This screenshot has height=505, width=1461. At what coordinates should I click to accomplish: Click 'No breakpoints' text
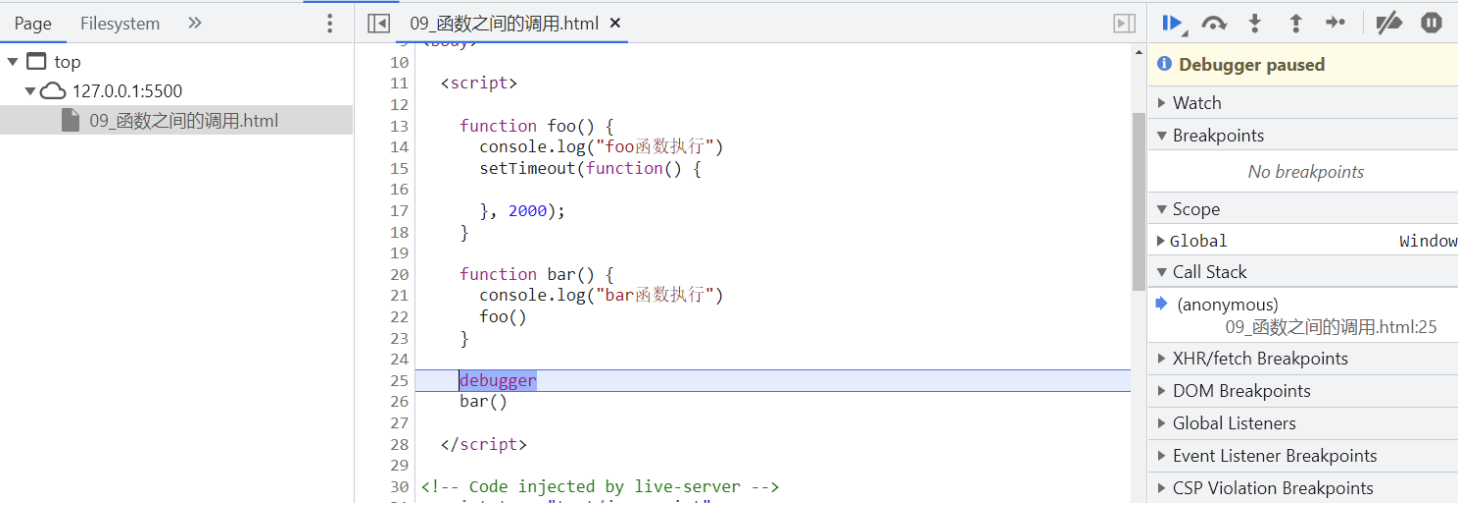coord(1306,172)
